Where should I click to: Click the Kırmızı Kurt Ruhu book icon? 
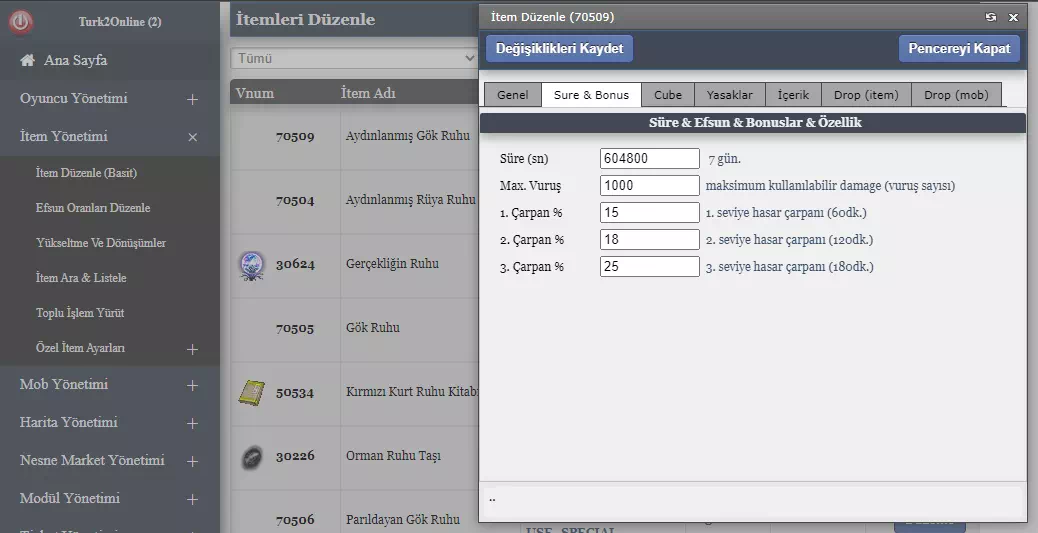pyautogui.click(x=252, y=393)
